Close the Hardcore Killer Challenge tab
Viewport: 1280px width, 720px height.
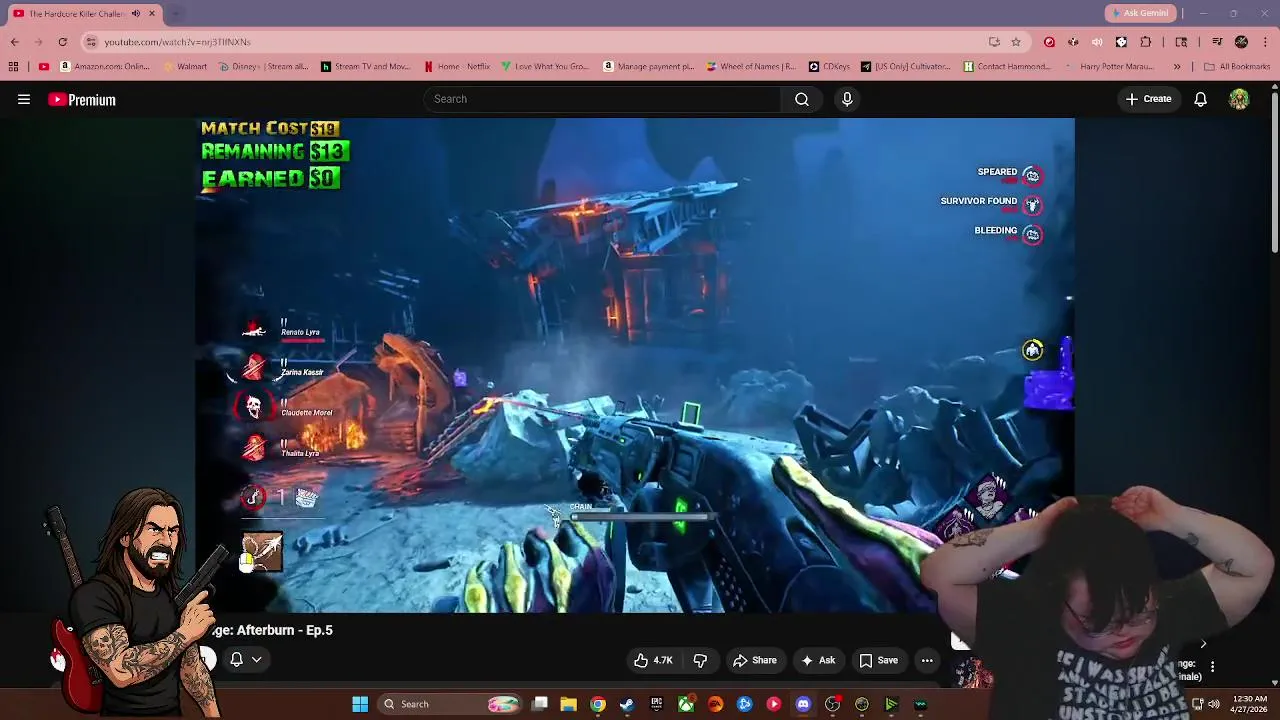(x=152, y=13)
